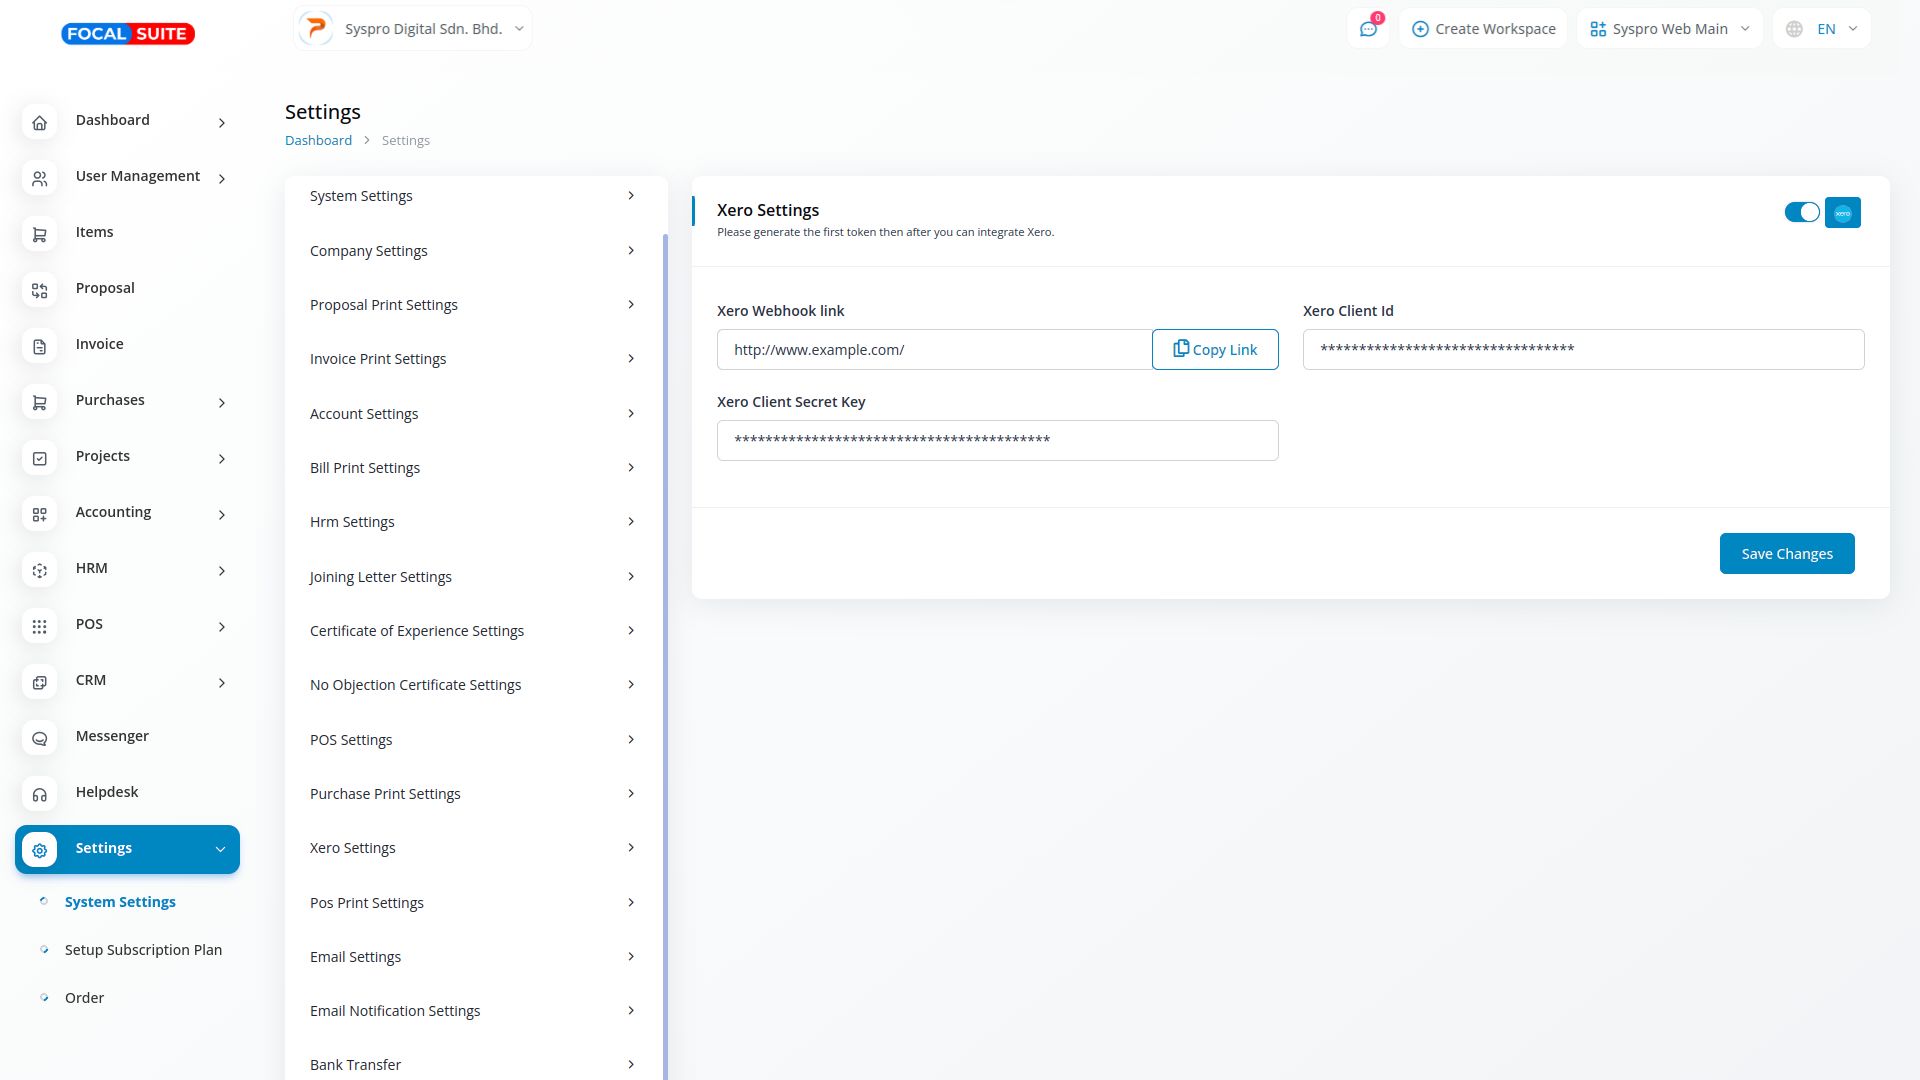Screen dimensions: 1920x1080
Task: Click the Dashboard breadcrumb link
Action: click(x=318, y=141)
